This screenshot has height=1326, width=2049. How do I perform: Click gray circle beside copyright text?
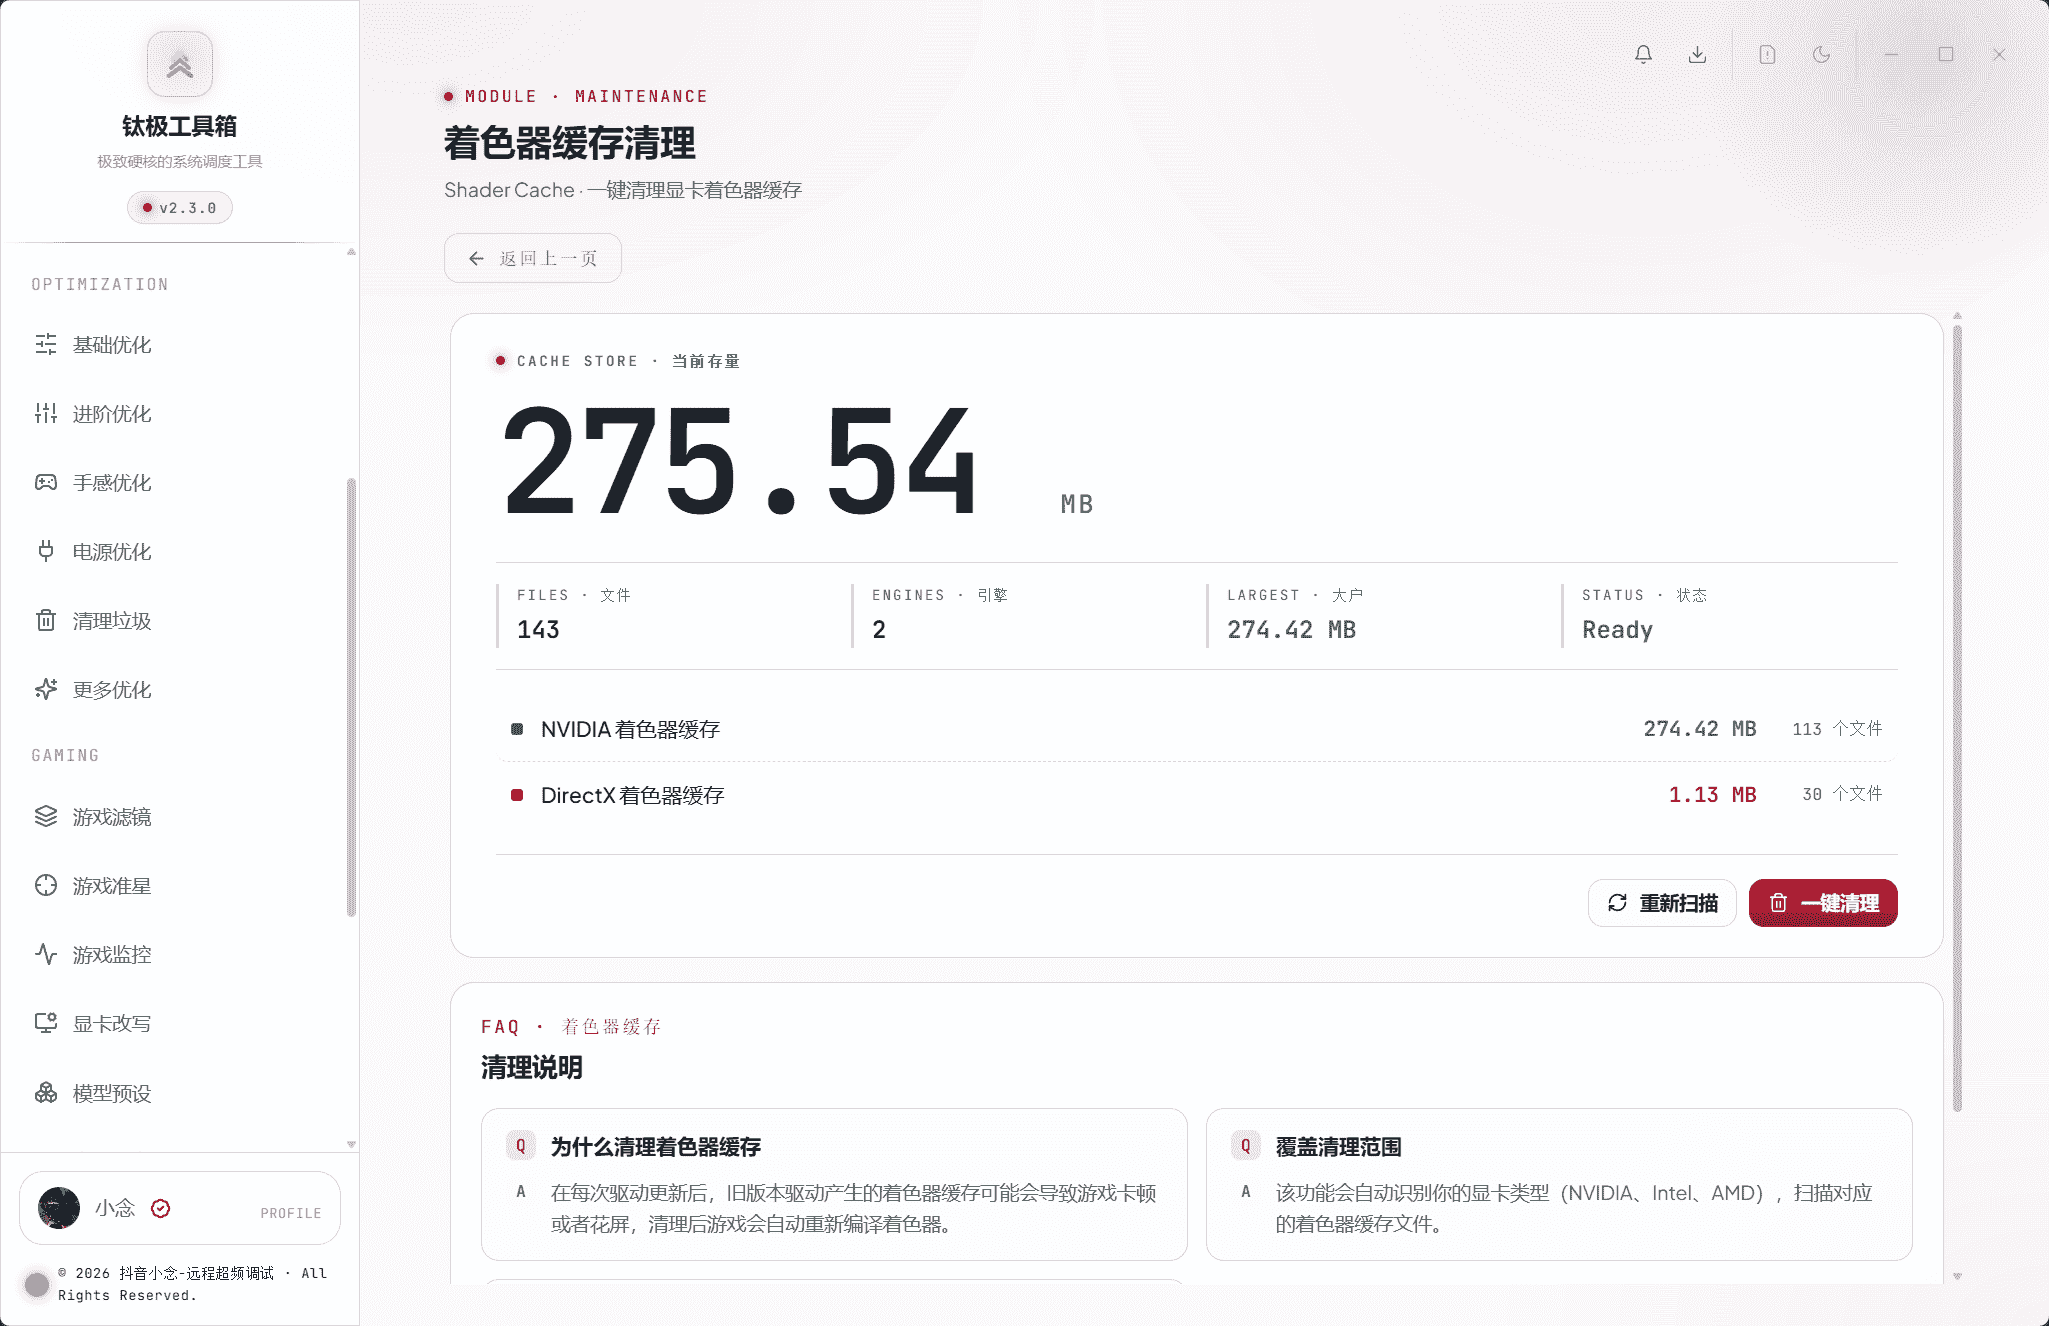(x=37, y=1285)
